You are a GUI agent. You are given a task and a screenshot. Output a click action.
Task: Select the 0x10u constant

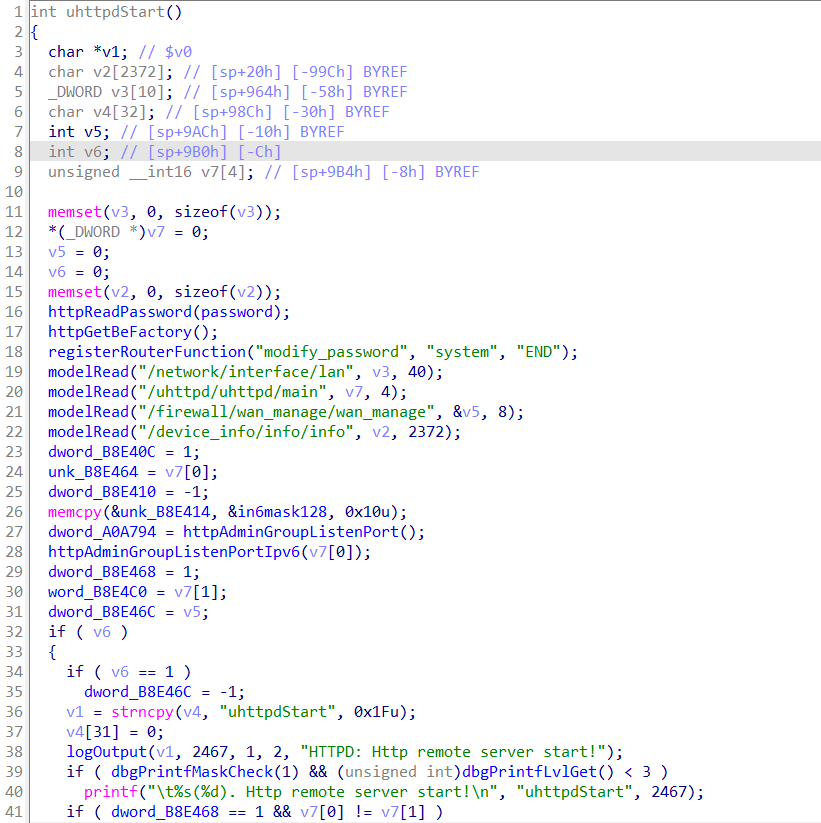pos(367,512)
